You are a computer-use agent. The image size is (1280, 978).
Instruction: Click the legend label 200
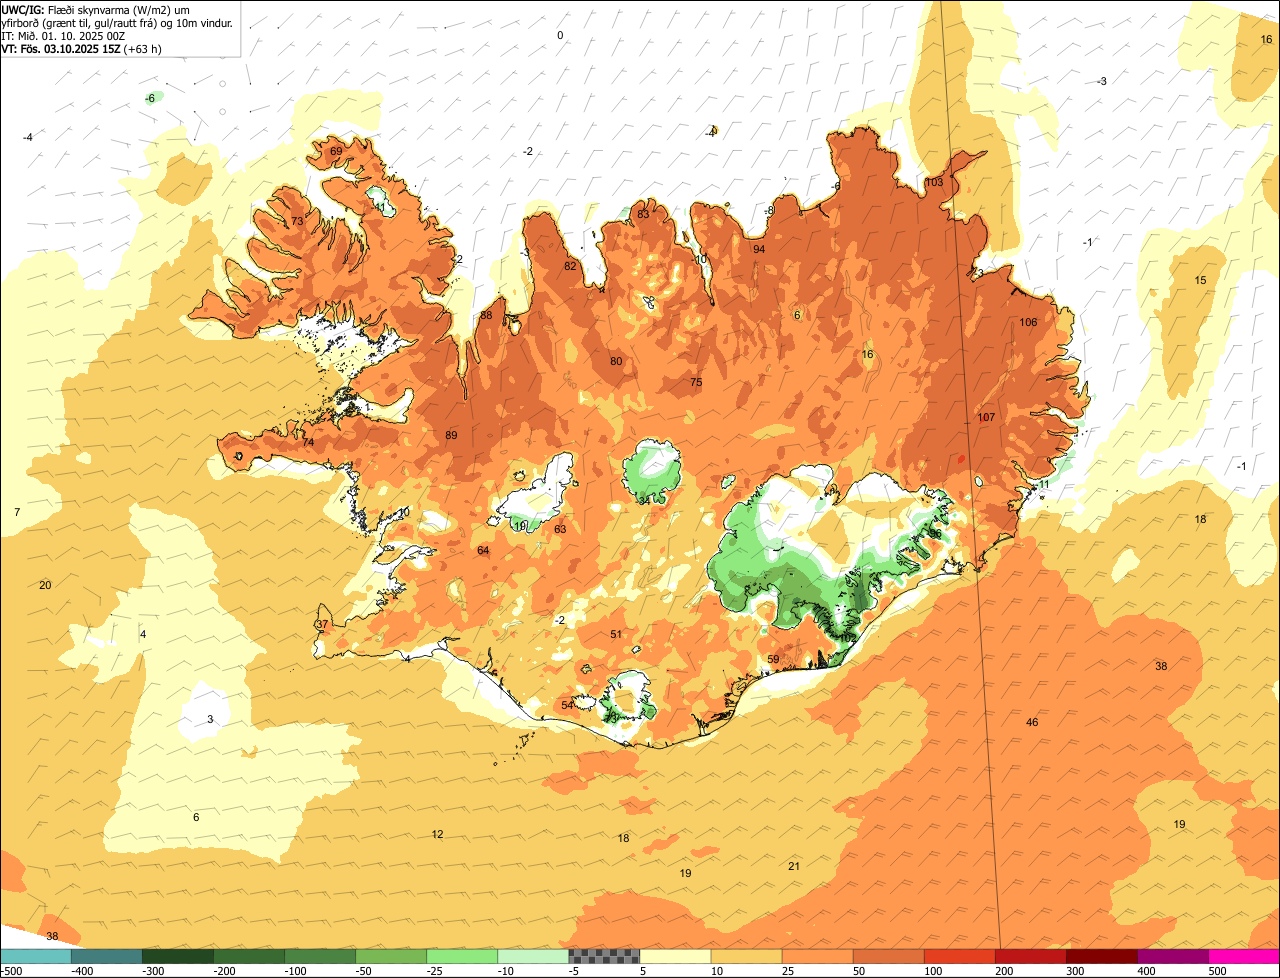point(1004,971)
